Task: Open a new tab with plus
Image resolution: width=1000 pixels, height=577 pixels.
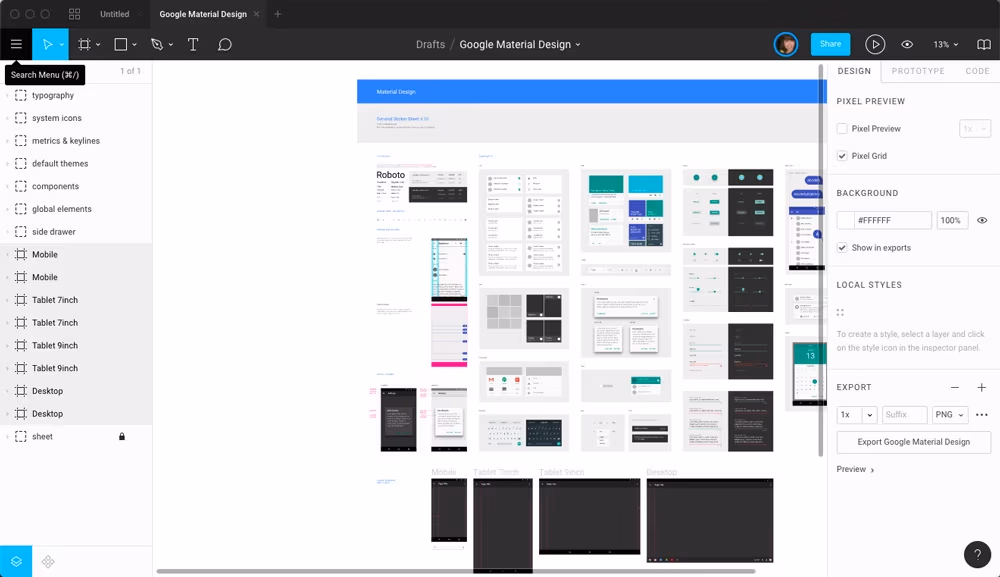Action: pos(277,14)
